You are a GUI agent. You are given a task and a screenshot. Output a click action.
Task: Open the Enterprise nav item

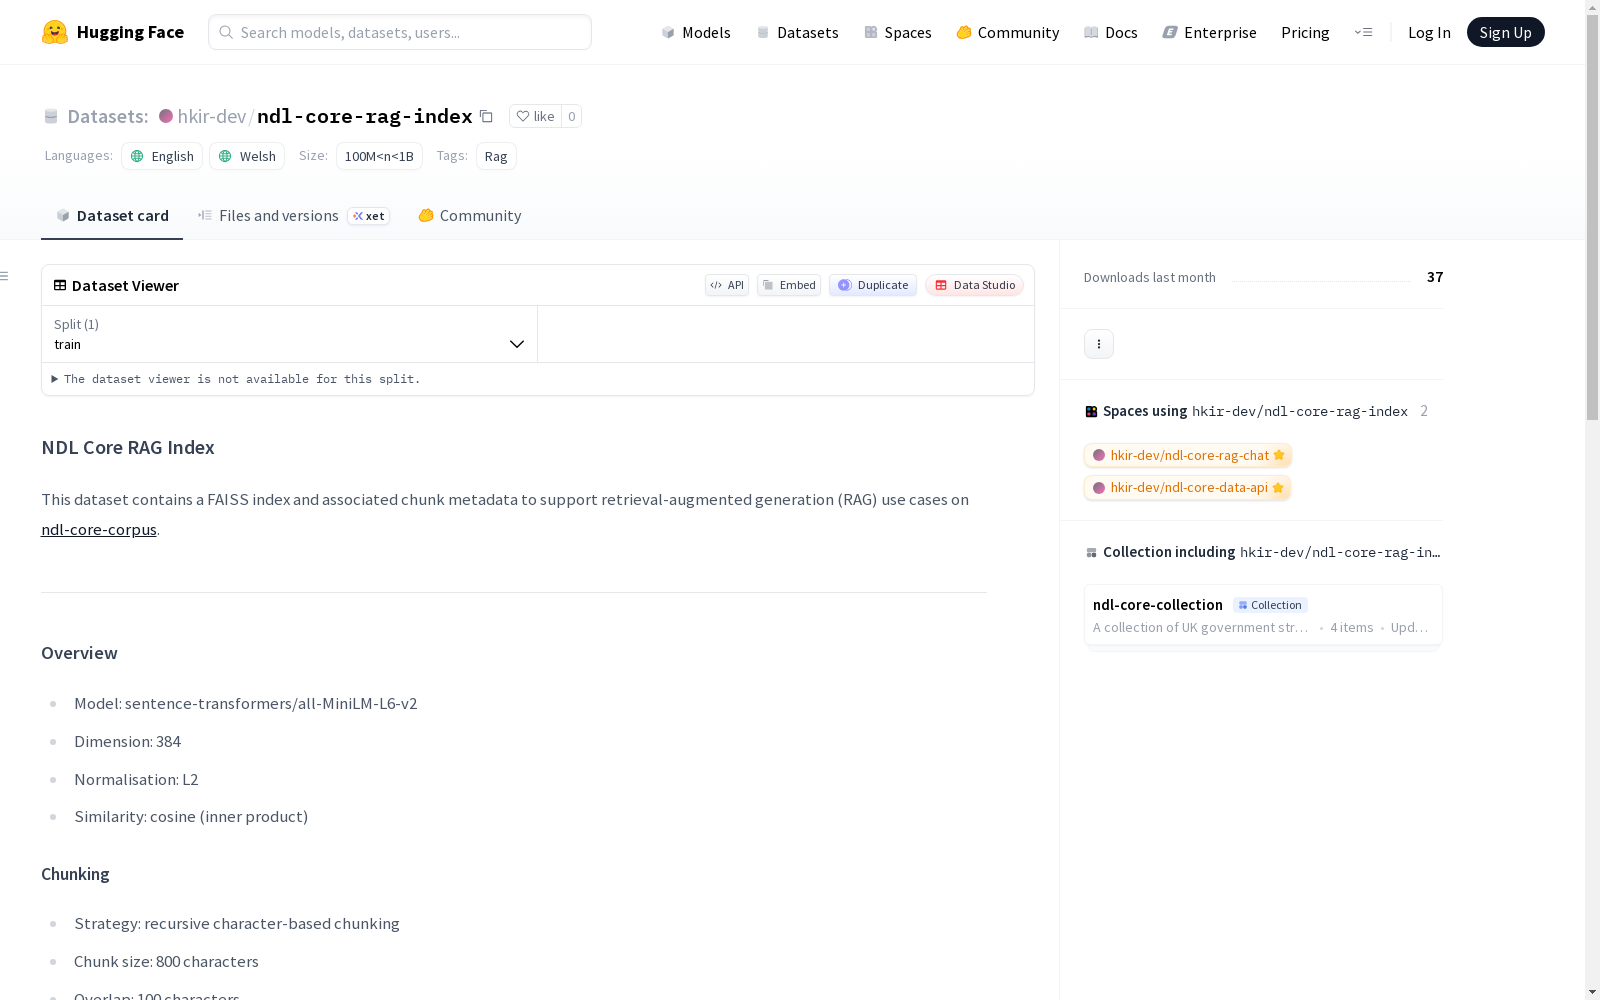pyautogui.click(x=1209, y=32)
